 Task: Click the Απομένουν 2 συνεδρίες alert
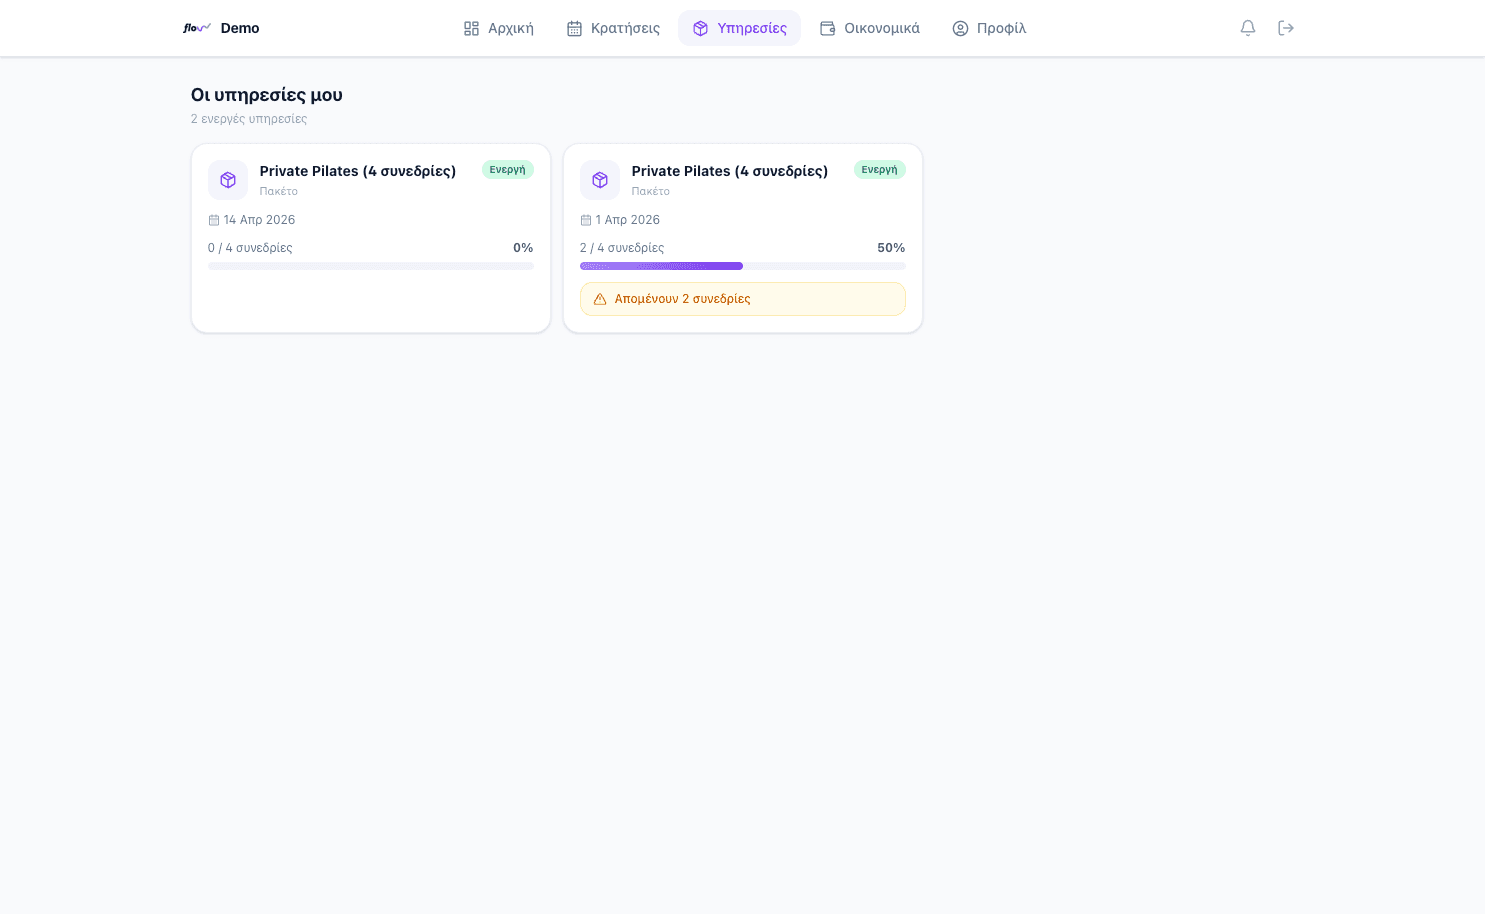[743, 299]
